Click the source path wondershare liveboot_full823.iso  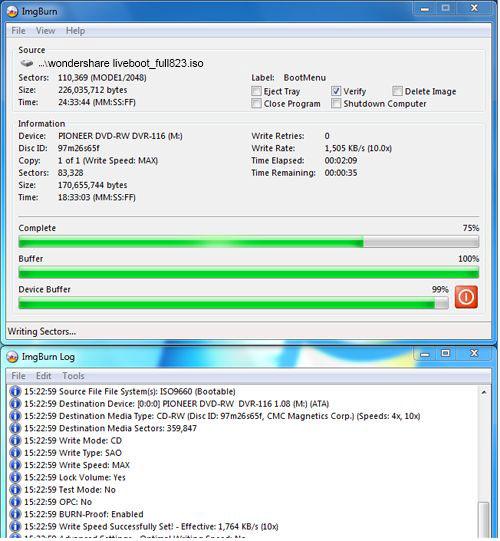pos(121,63)
